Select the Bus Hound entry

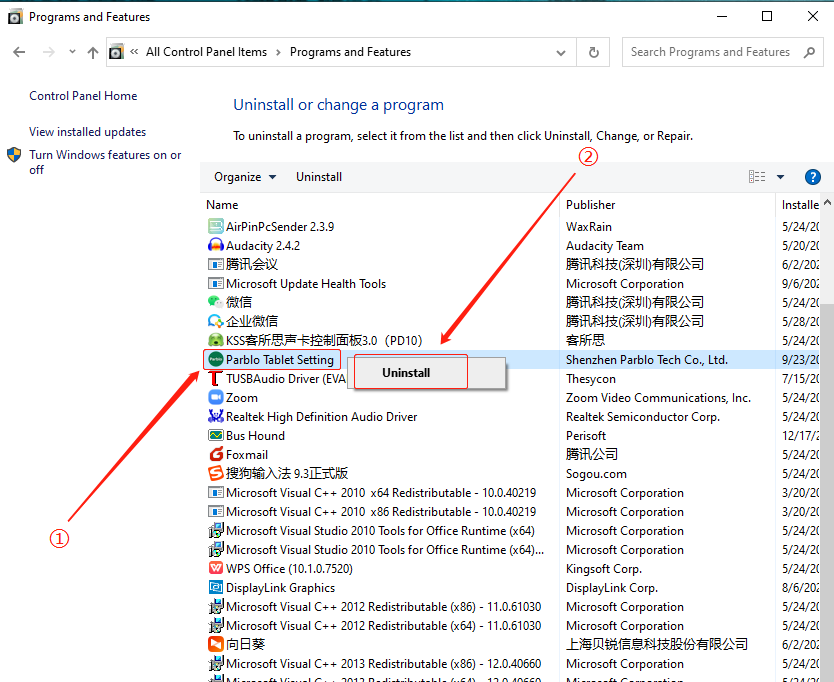pyautogui.click(x=255, y=436)
